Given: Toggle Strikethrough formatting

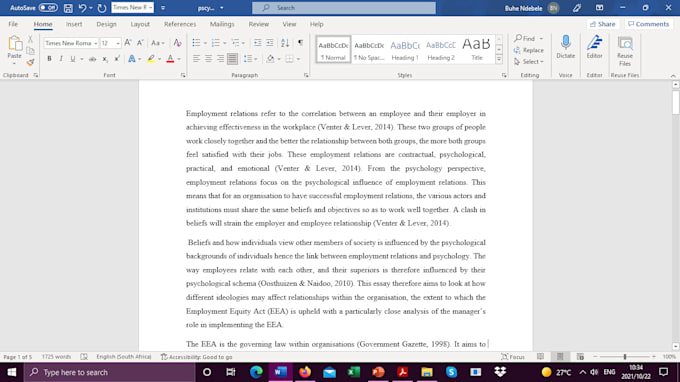Looking at the screenshot, I should pos(92,59).
